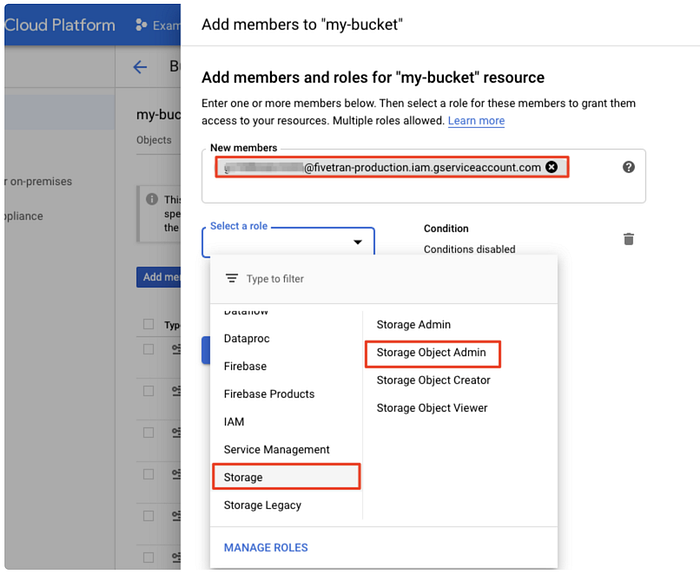Pick the Storage Object Admin role
700x576 pixels.
(431, 352)
